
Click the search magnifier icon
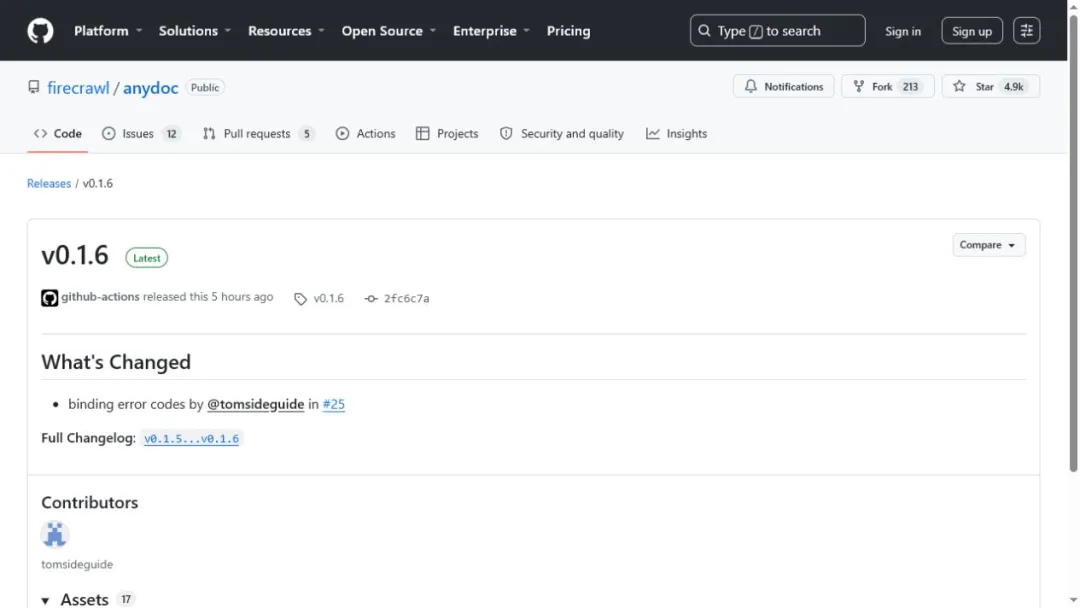704,31
